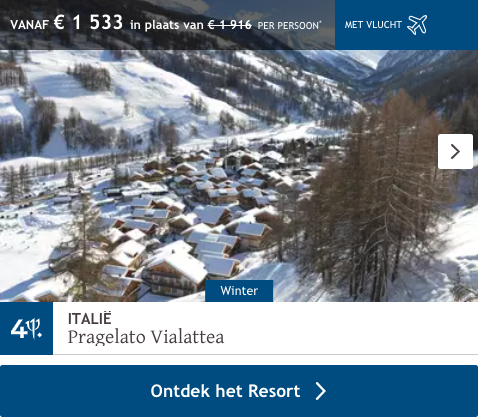Image resolution: width=479 pixels, height=417 pixels.
Task: Click the large chalet at photo bottom
Action: 175,275
